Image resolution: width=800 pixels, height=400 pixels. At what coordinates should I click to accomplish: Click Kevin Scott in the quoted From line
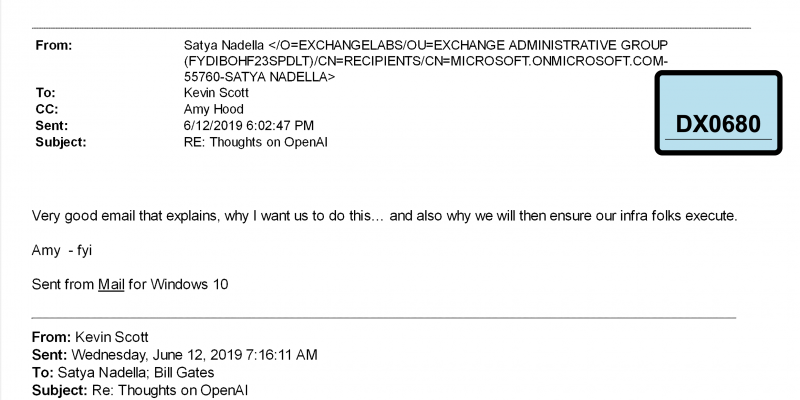[112, 337]
